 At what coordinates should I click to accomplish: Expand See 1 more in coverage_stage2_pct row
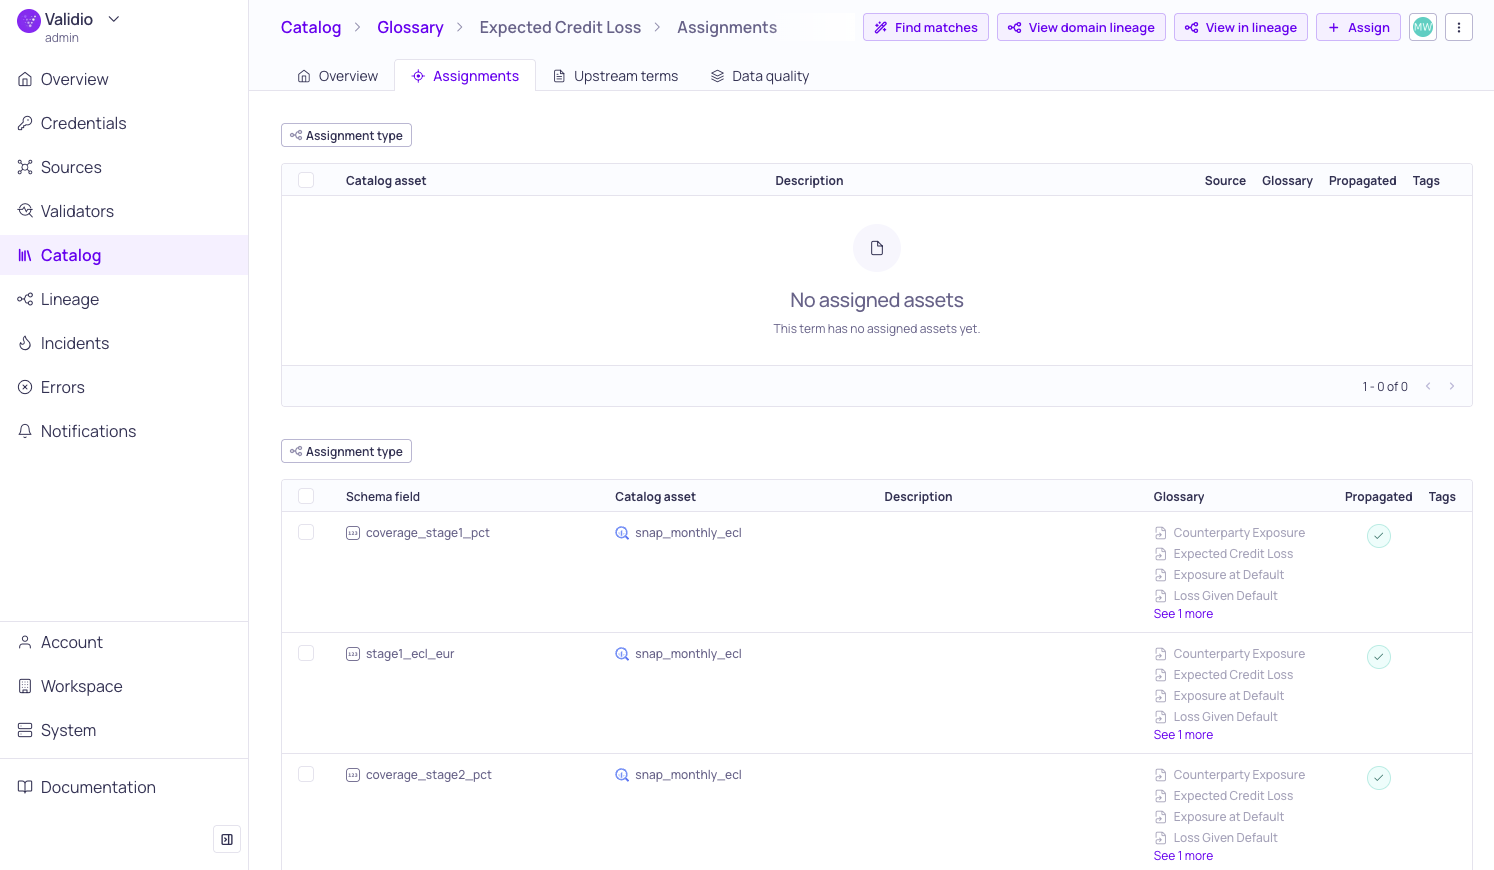[1183, 856]
